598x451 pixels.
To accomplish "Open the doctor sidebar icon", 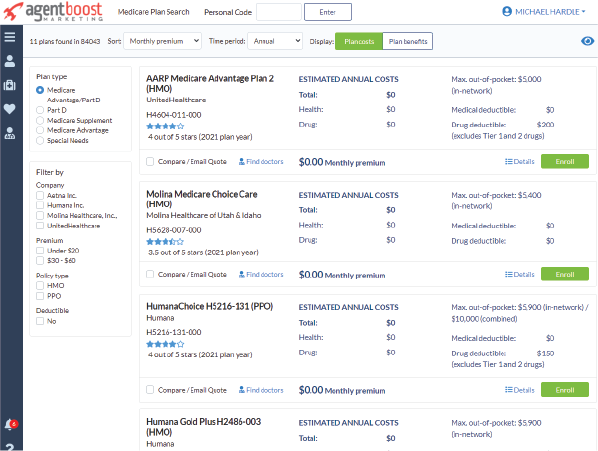I will pyautogui.click(x=10, y=133).
